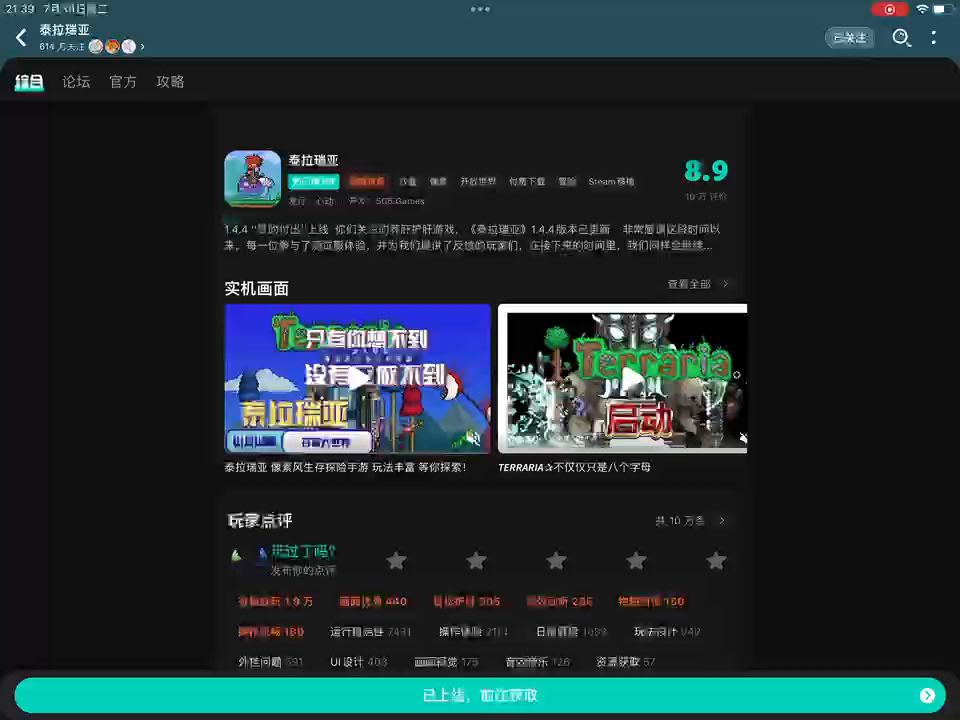This screenshot has width=960, height=720.
Task: Filter reviews by red tag 440
Action: [x=372, y=601]
